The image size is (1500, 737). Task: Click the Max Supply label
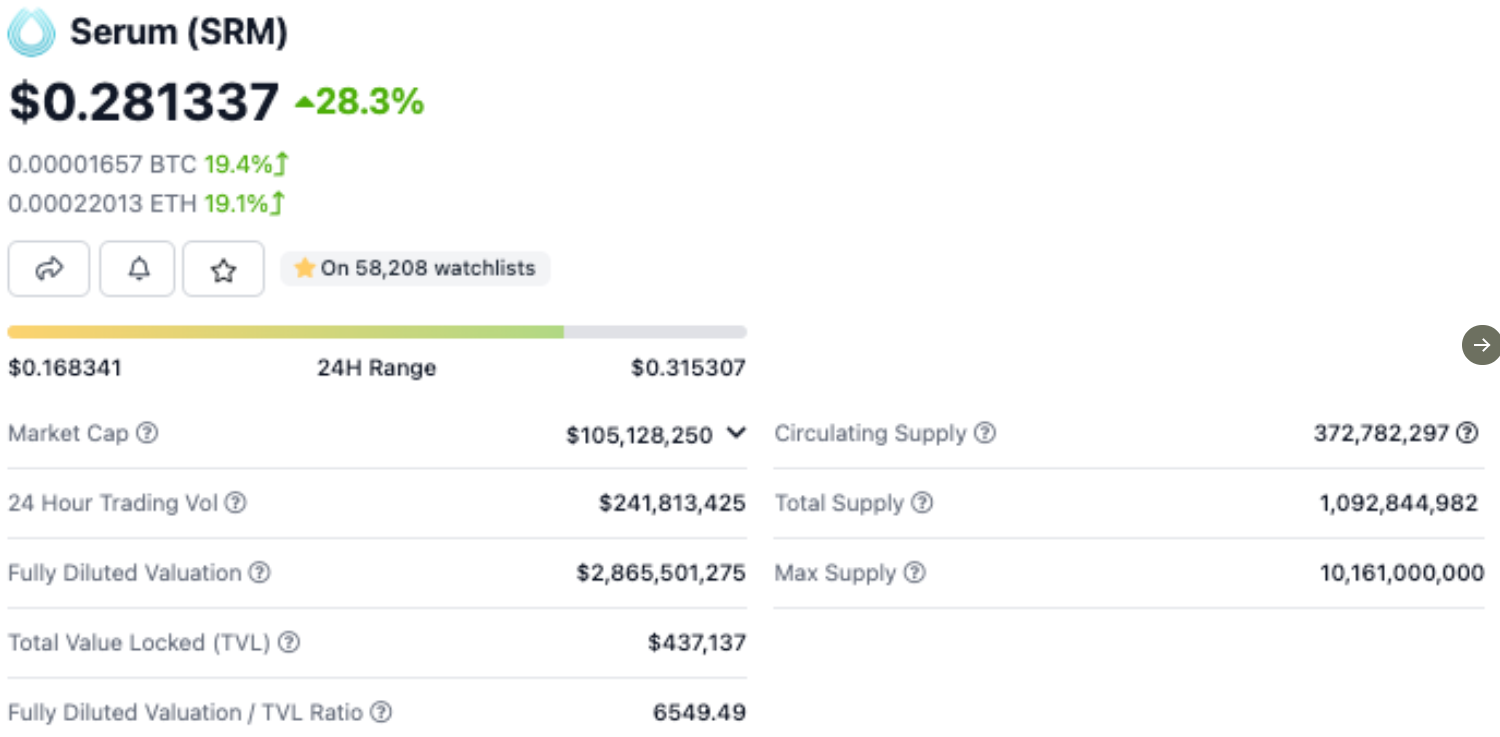pos(835,573)
